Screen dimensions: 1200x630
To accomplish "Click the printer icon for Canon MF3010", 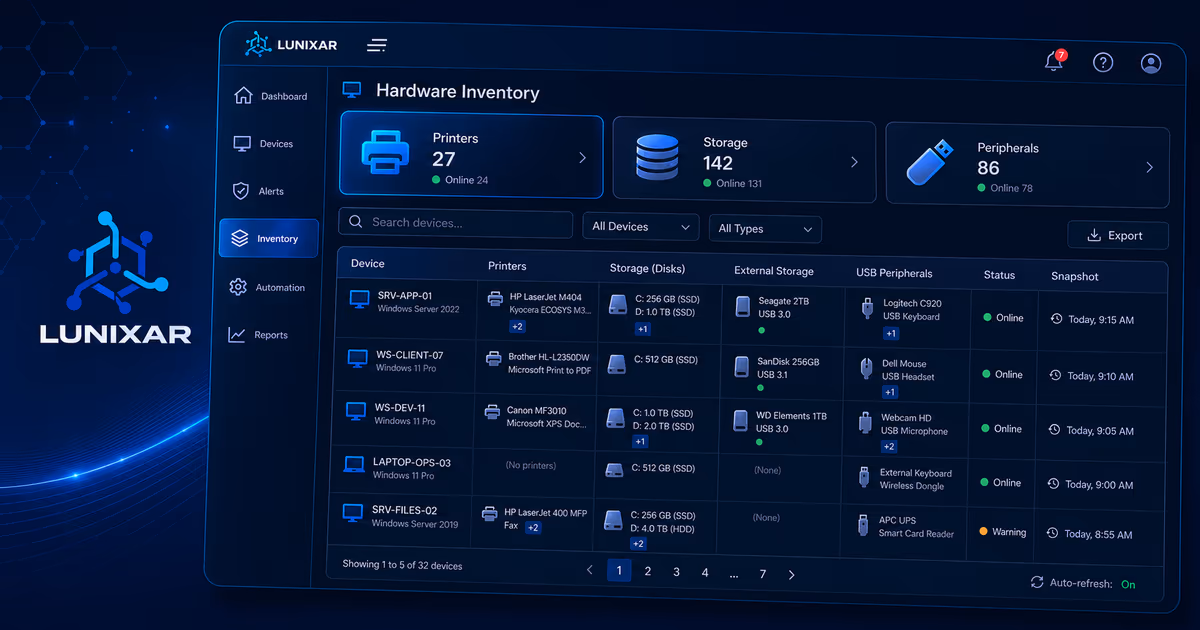I will pyautogui.click(x=492, y=411).
